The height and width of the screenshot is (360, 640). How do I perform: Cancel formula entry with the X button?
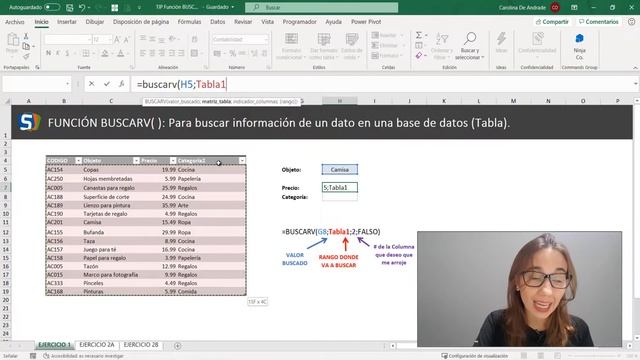91,84
